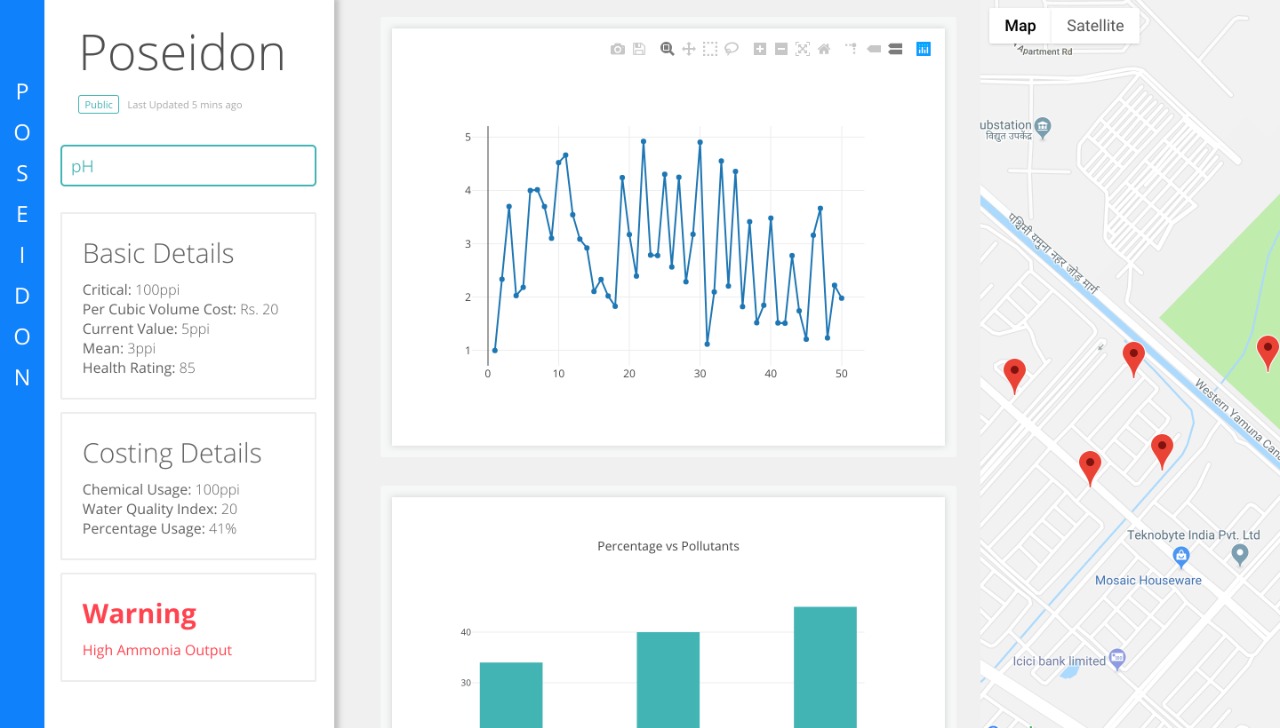This screenshot has height=728, width=1280.
Task: Click the Teknobyte India Pvt. Ltd place label
Action: pos(1193,535)
